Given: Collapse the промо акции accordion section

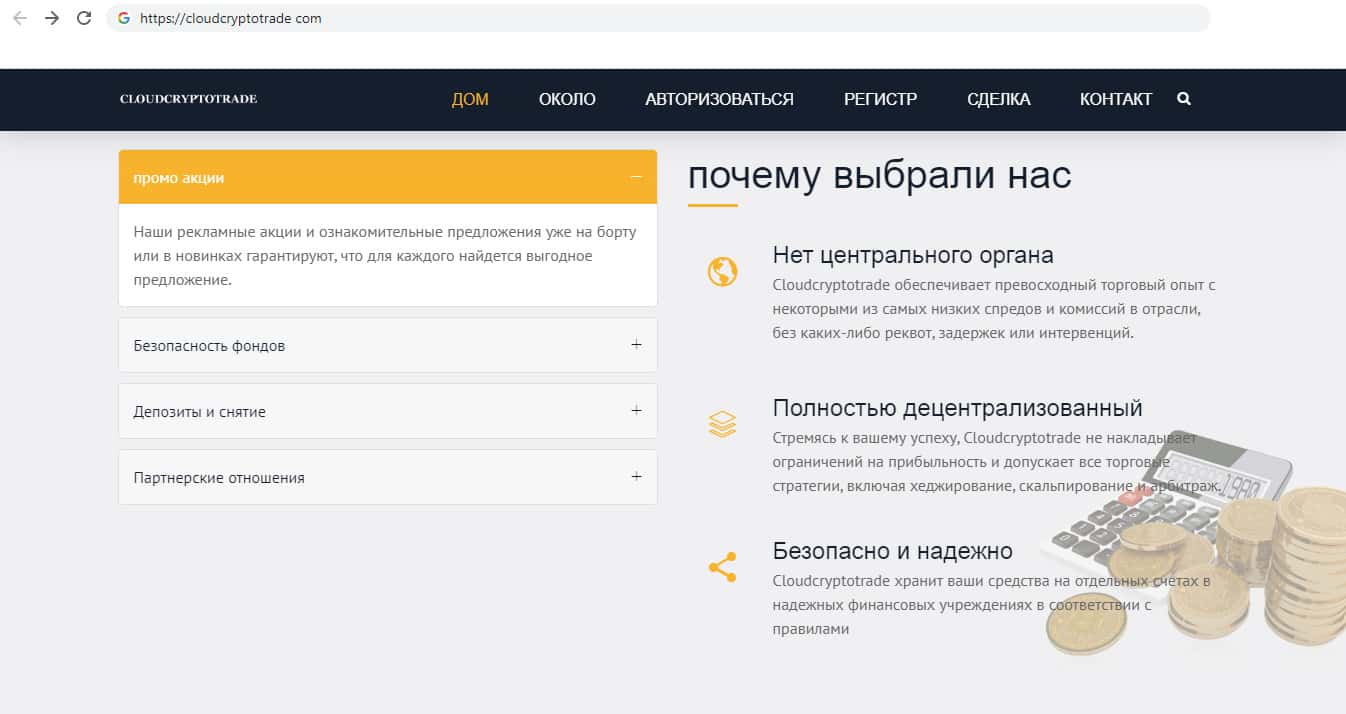Looking at the screenshot, I should 636,177.
